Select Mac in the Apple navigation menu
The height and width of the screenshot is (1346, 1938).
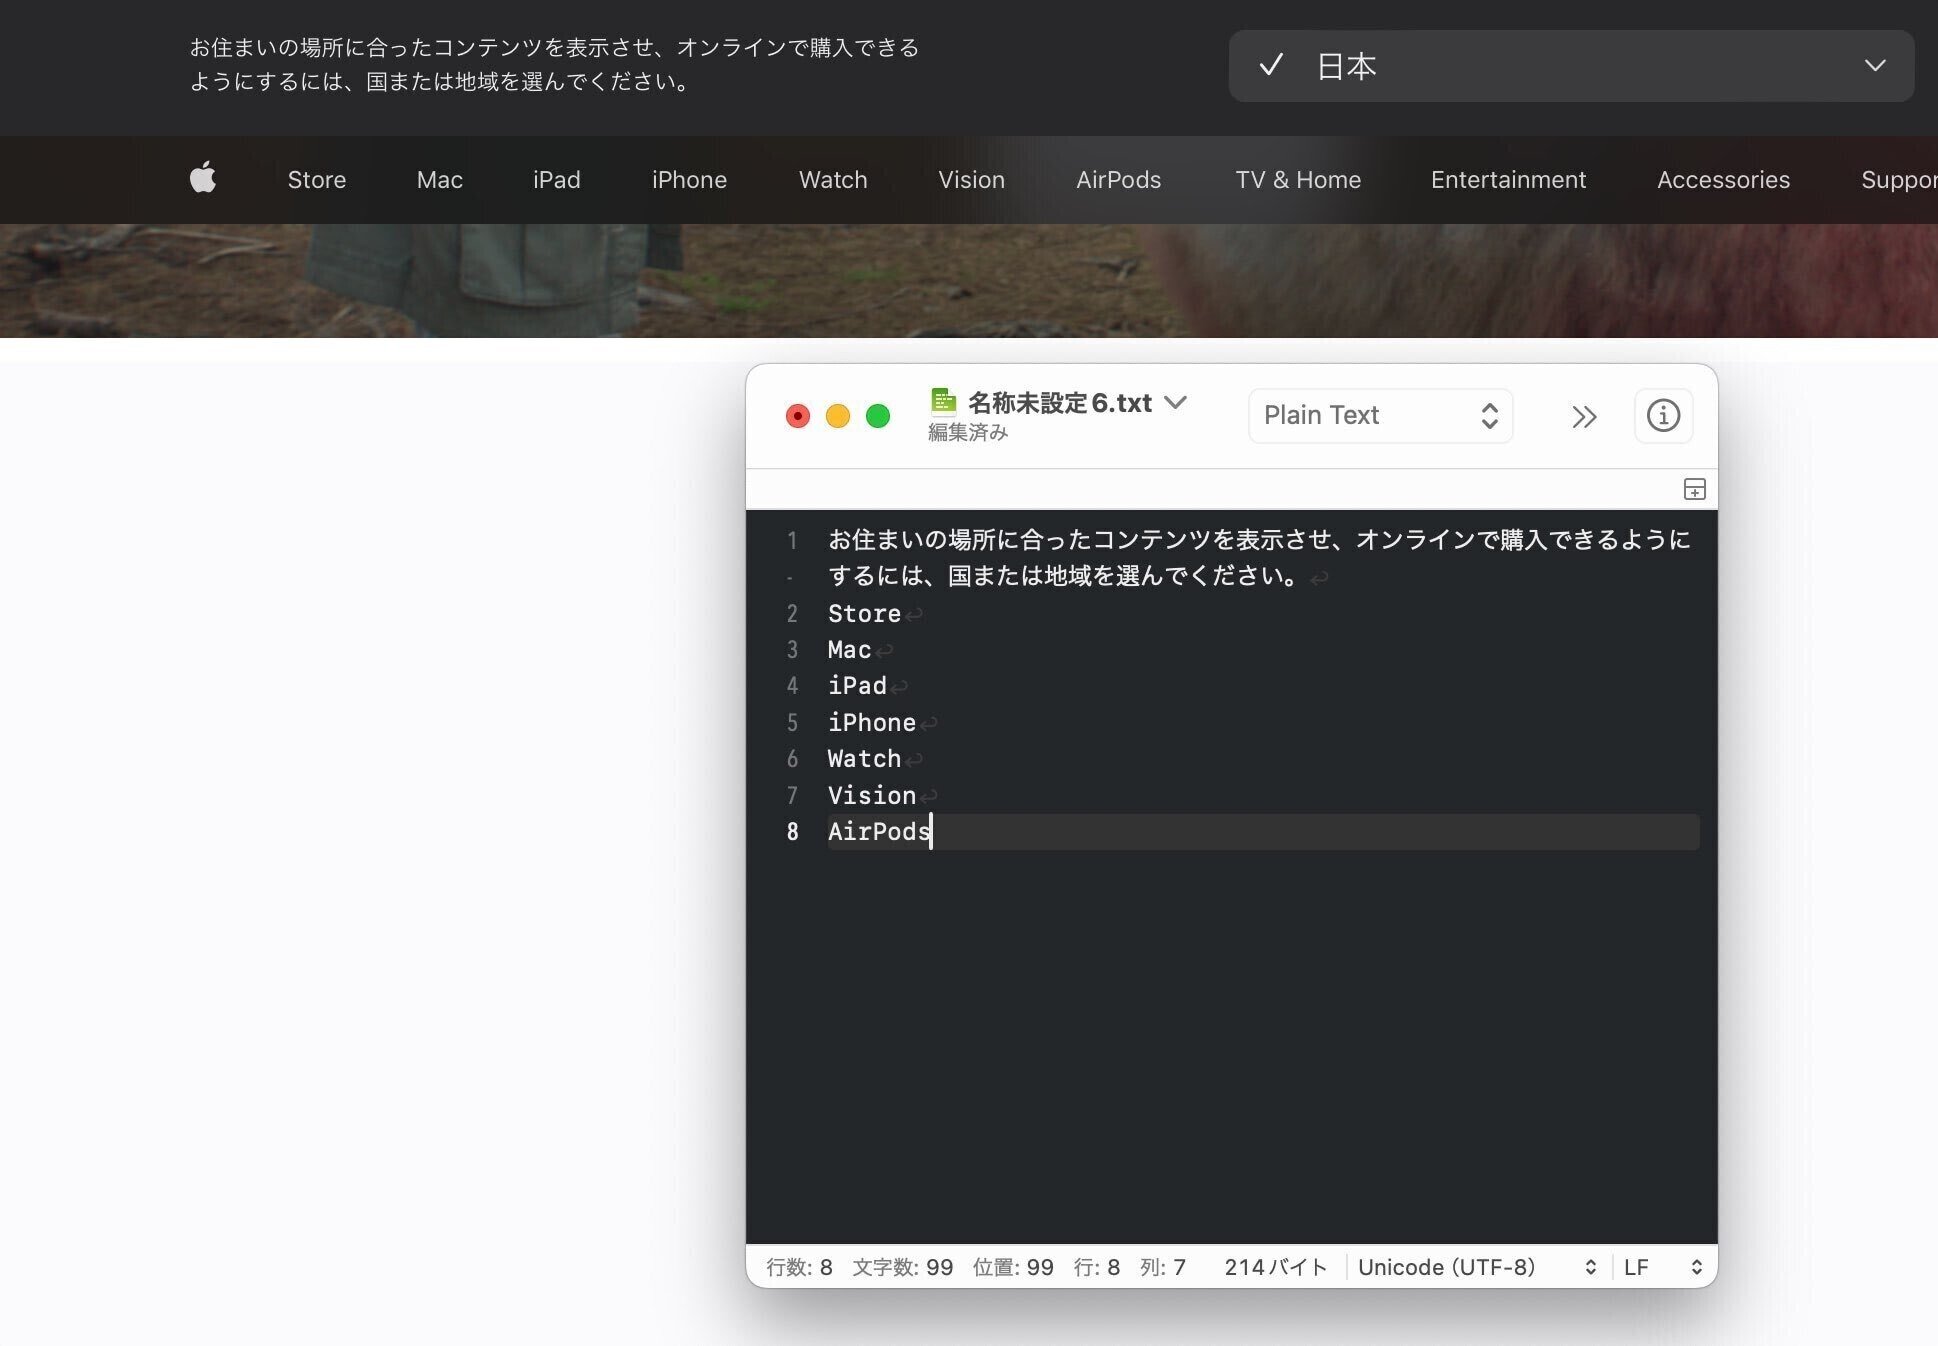[x=438, y=180]
